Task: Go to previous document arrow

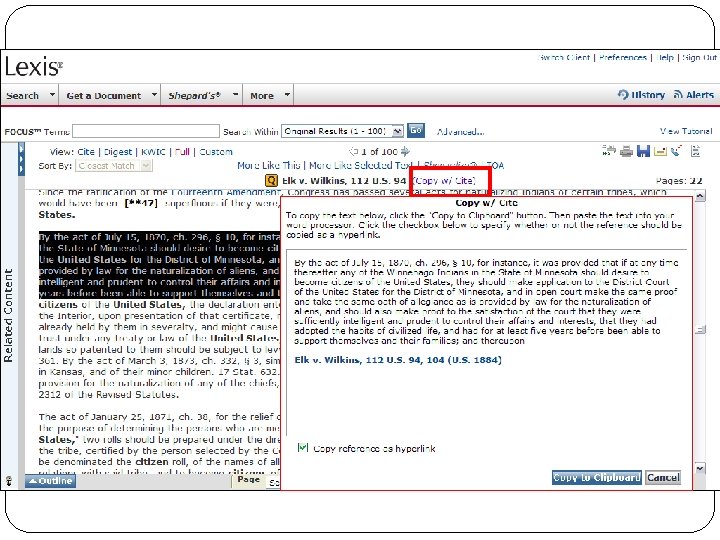Action: 354,151
